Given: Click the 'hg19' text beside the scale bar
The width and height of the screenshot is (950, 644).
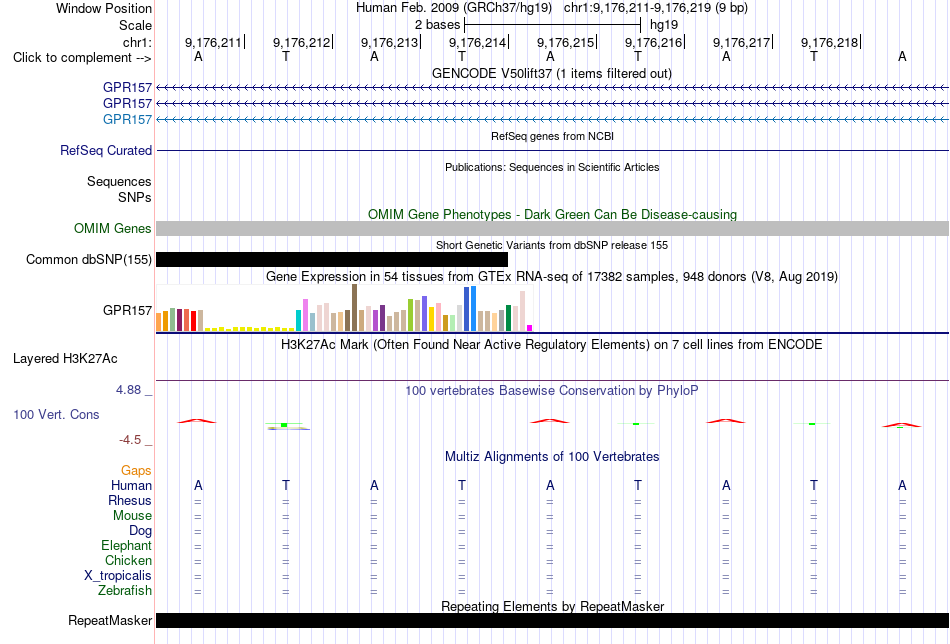Looking at the screenshot, I should click(x=664, y=25).
